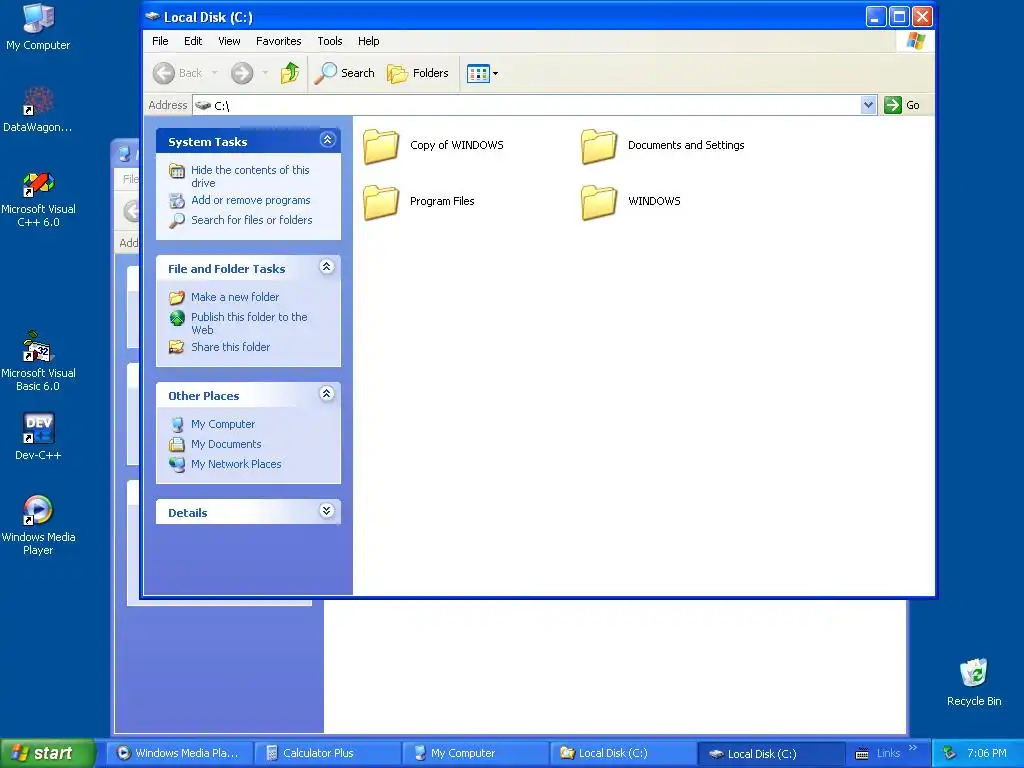
Task: Open the Edit menu
Action: pos(193,41)
